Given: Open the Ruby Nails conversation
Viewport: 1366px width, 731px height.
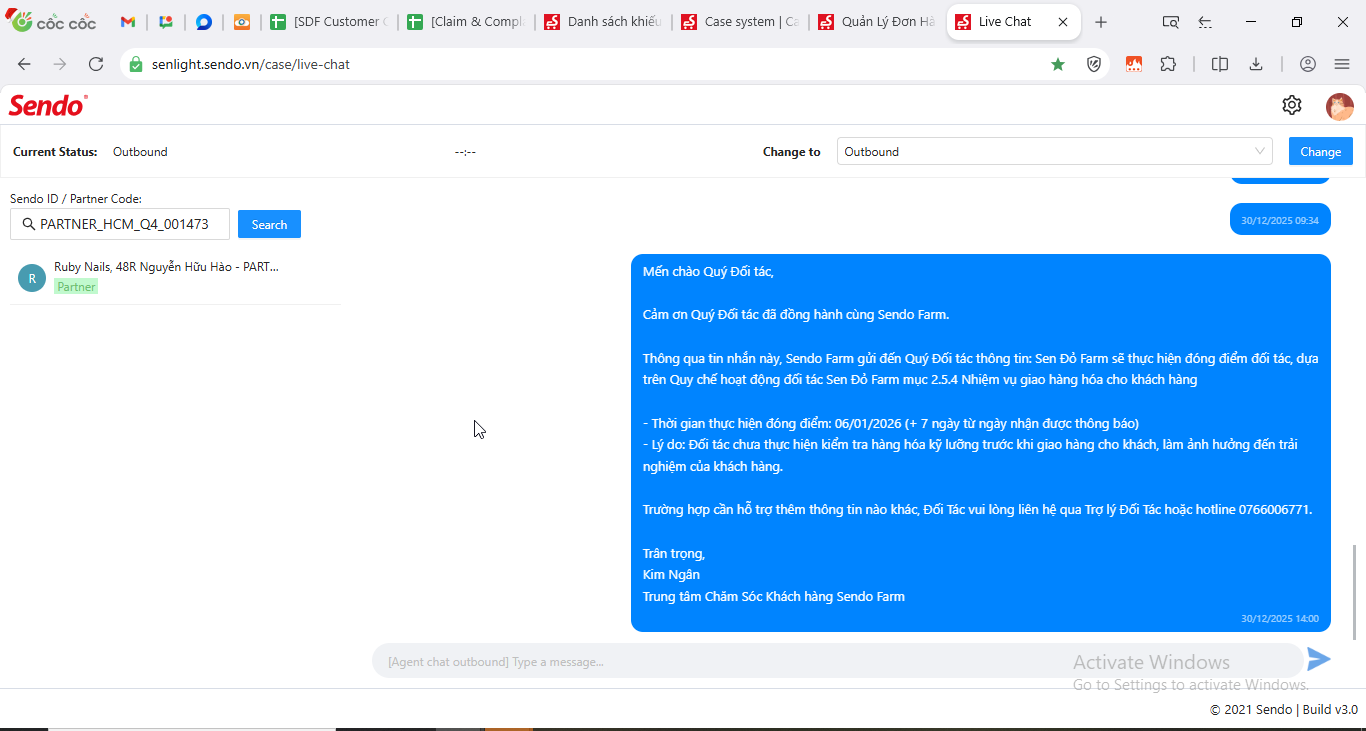Looking at the screenshot, I should coord(175,277).
